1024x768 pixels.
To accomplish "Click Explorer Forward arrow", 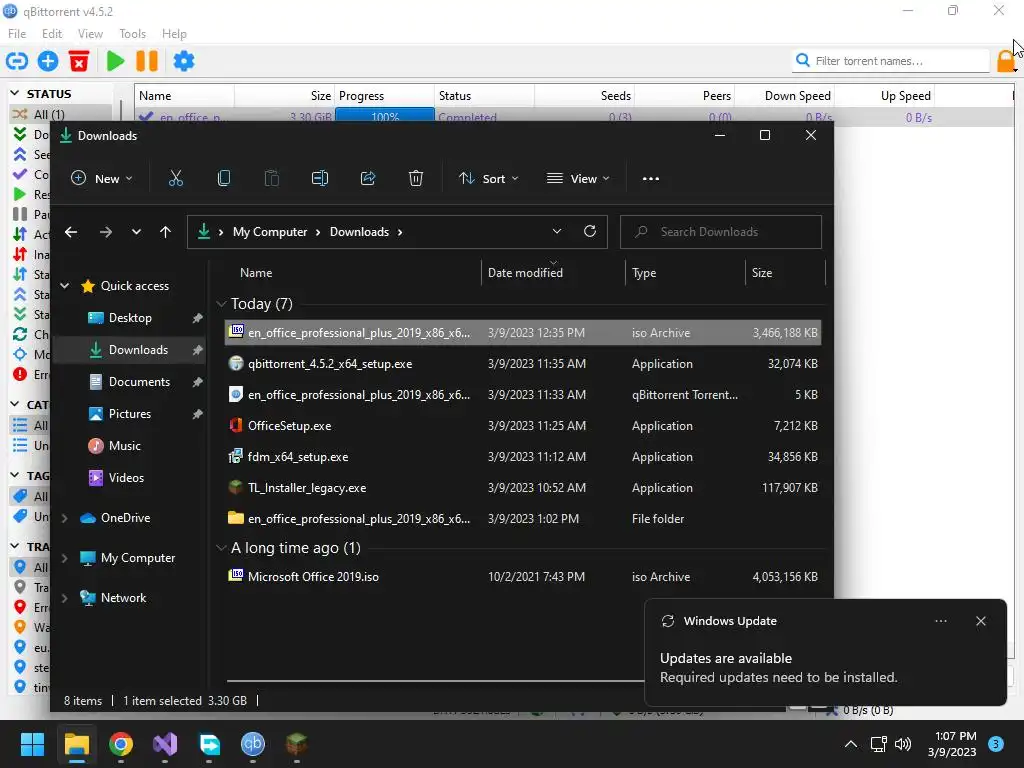I will pos(106,232).
